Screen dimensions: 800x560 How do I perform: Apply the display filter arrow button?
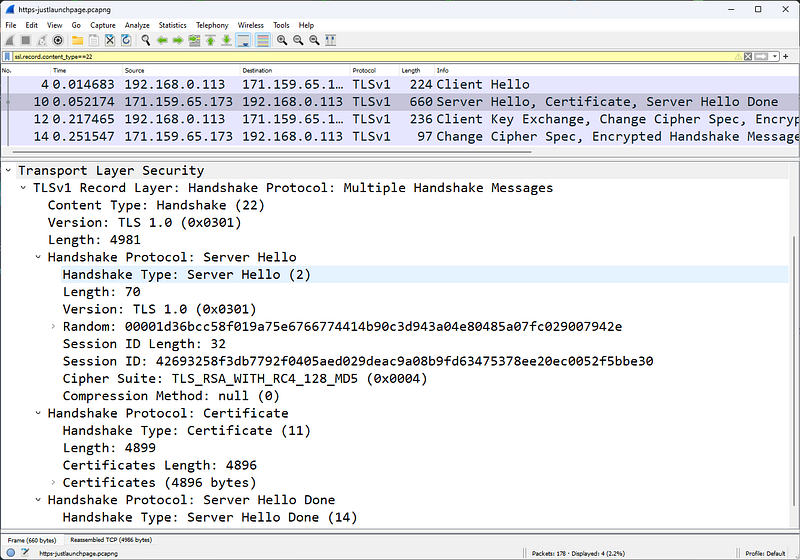(761, 57)
